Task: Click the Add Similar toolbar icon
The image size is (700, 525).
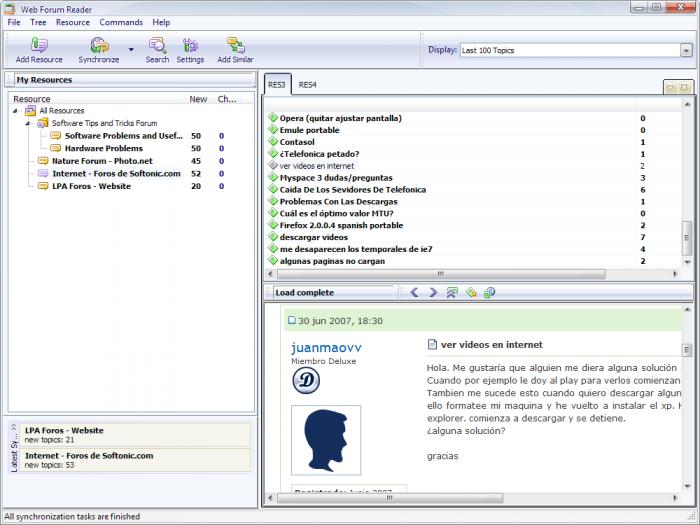Action: pos(235,50)
